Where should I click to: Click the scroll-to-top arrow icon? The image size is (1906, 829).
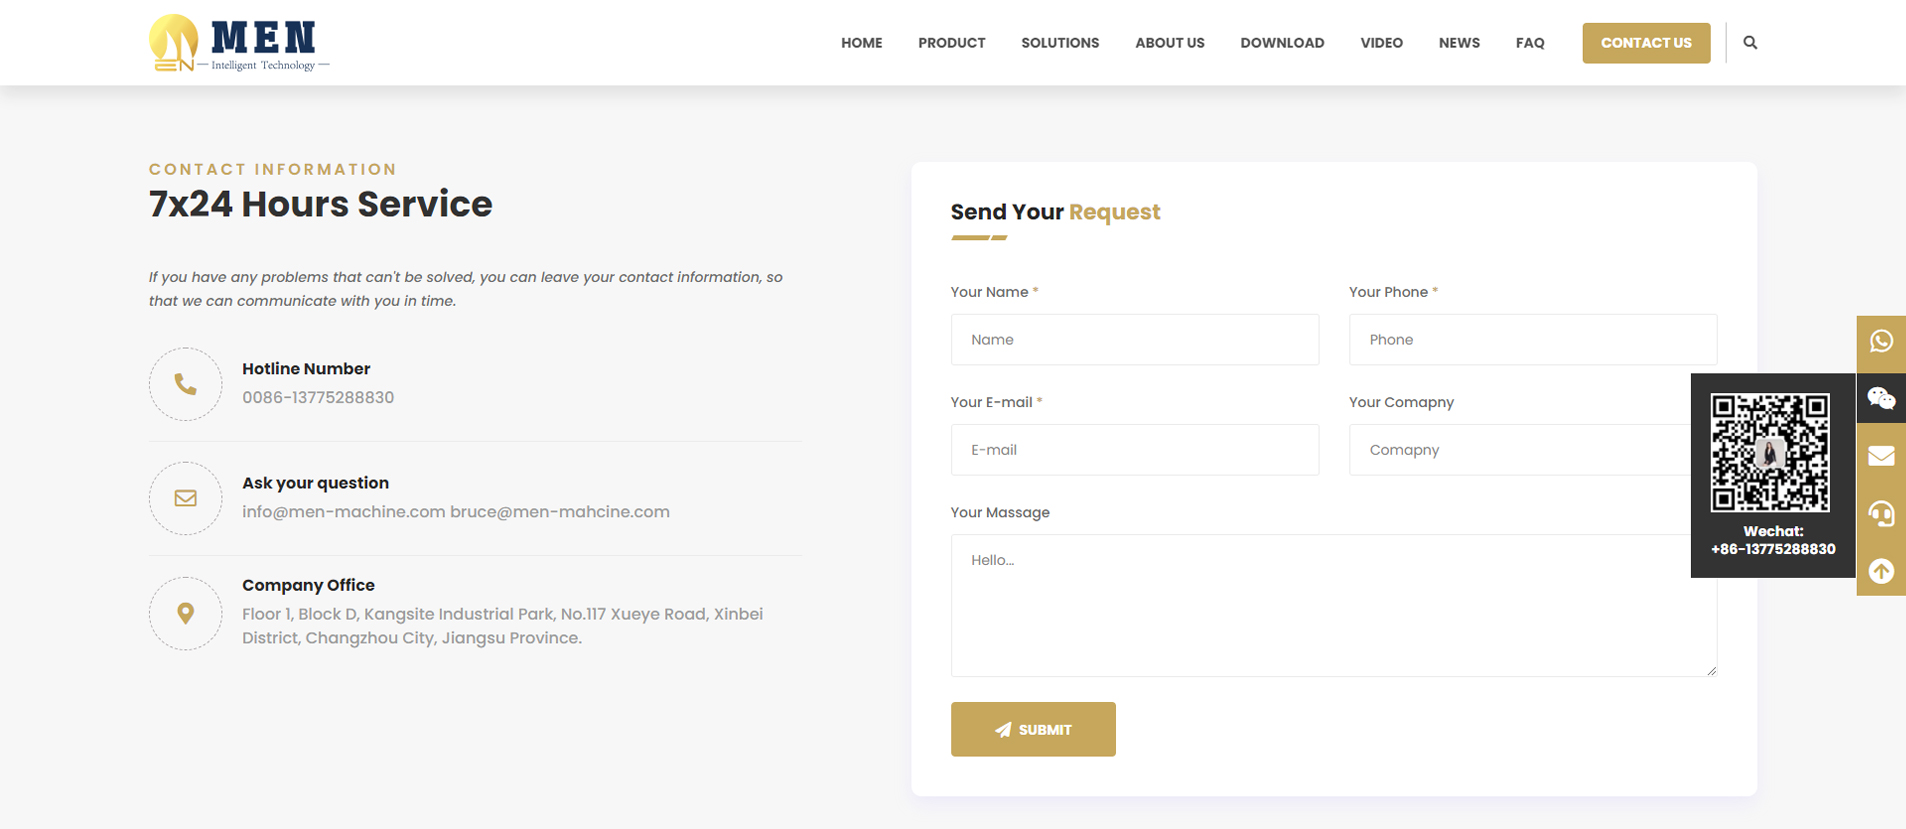coord(1881,571)
